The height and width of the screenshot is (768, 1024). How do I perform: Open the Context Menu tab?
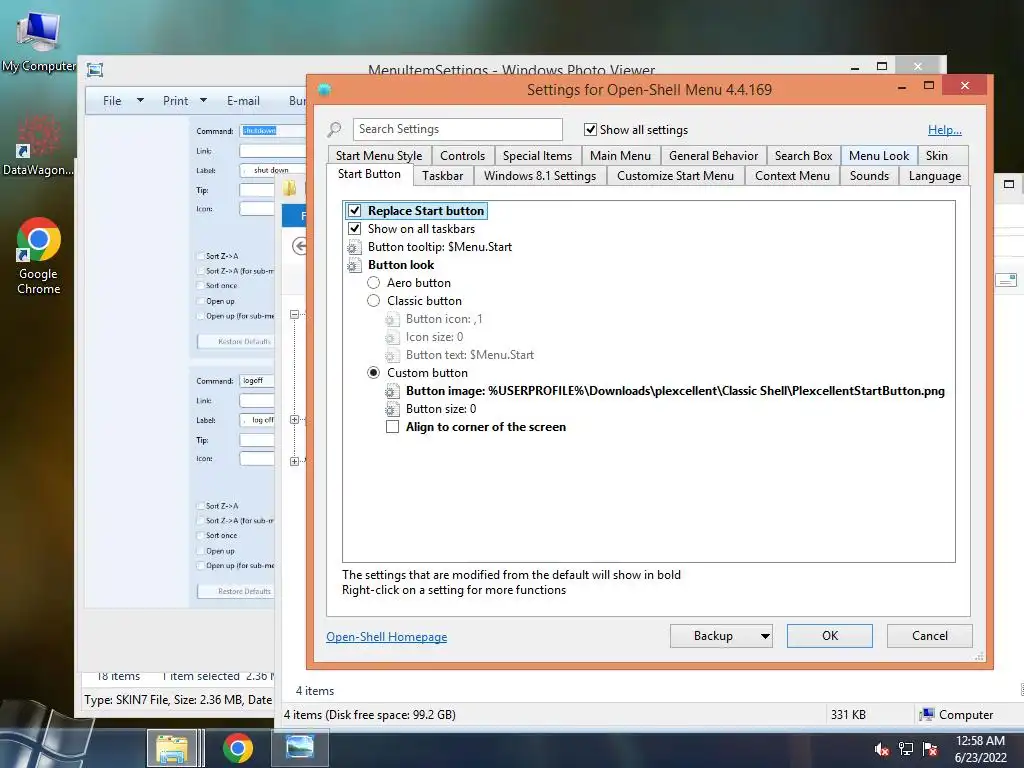[x=792, y=176]
